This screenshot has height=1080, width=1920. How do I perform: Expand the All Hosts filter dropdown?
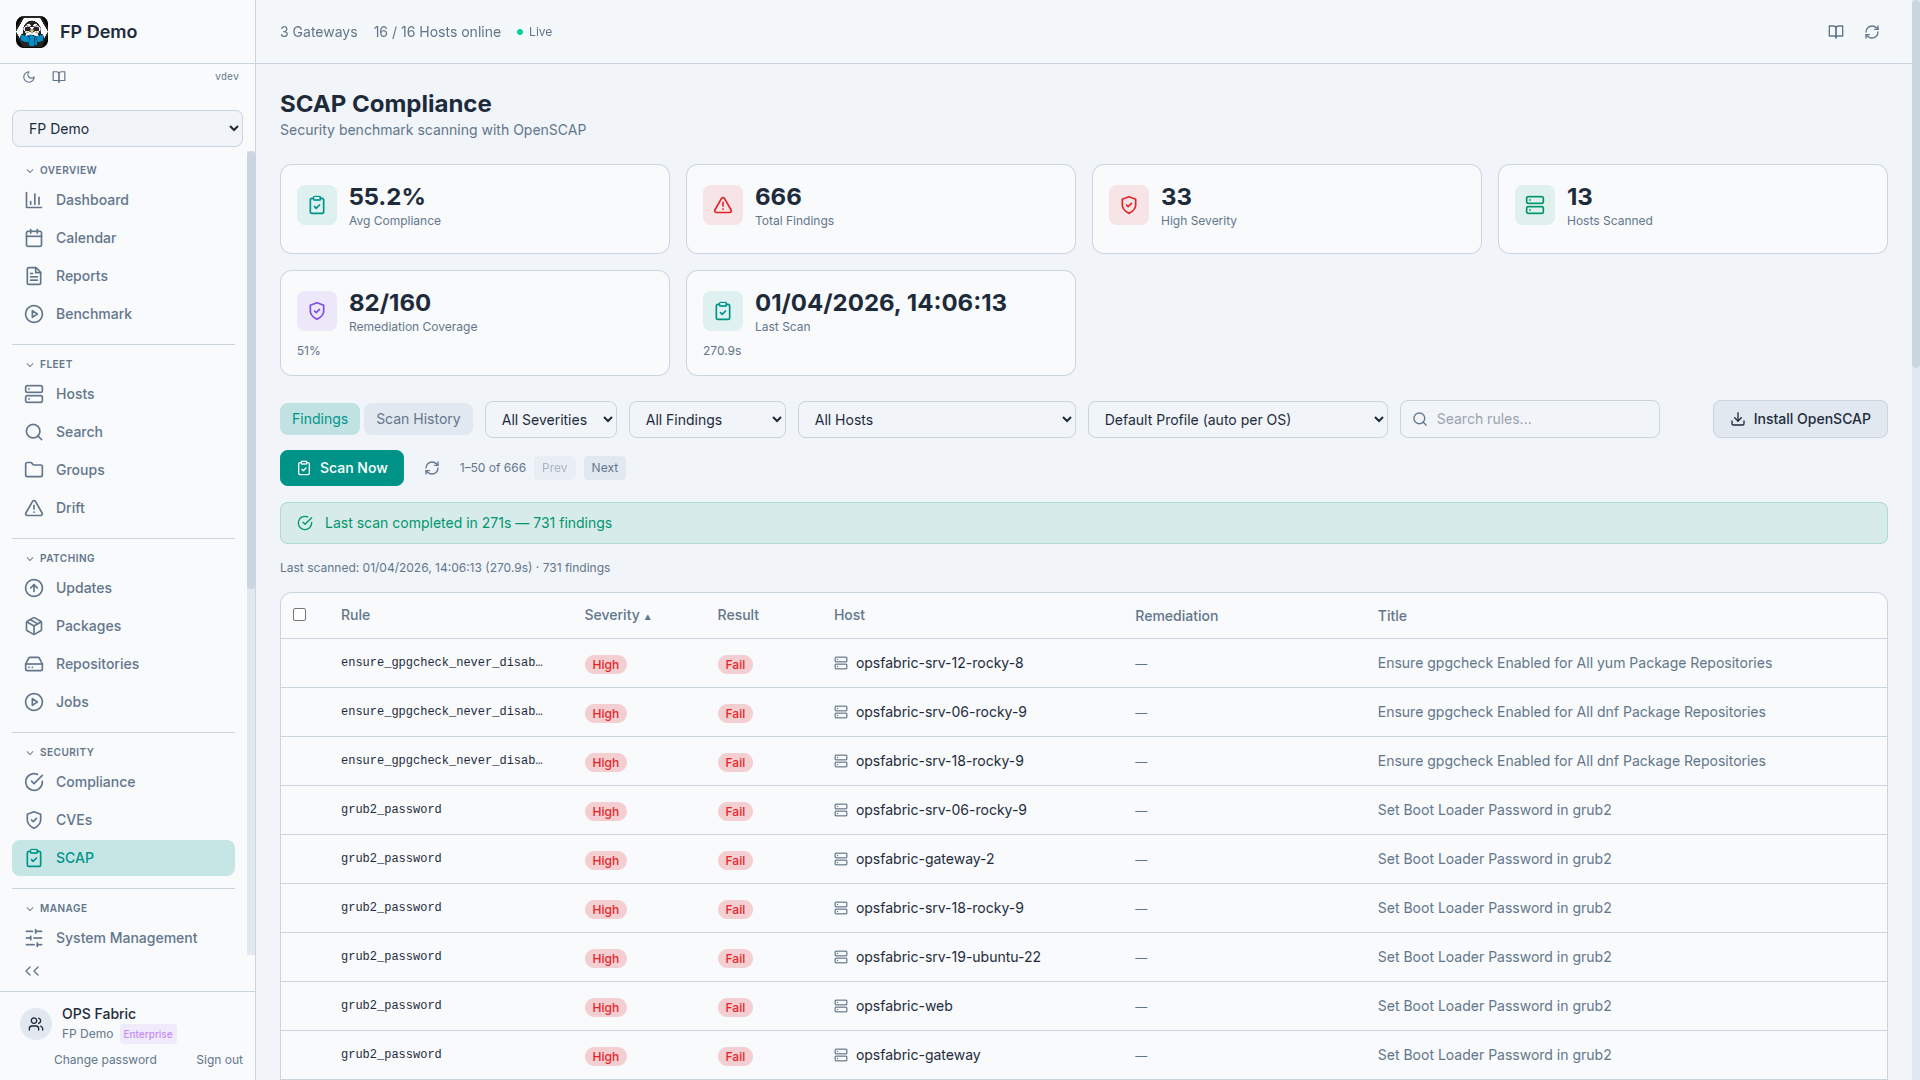click(936, 419)
